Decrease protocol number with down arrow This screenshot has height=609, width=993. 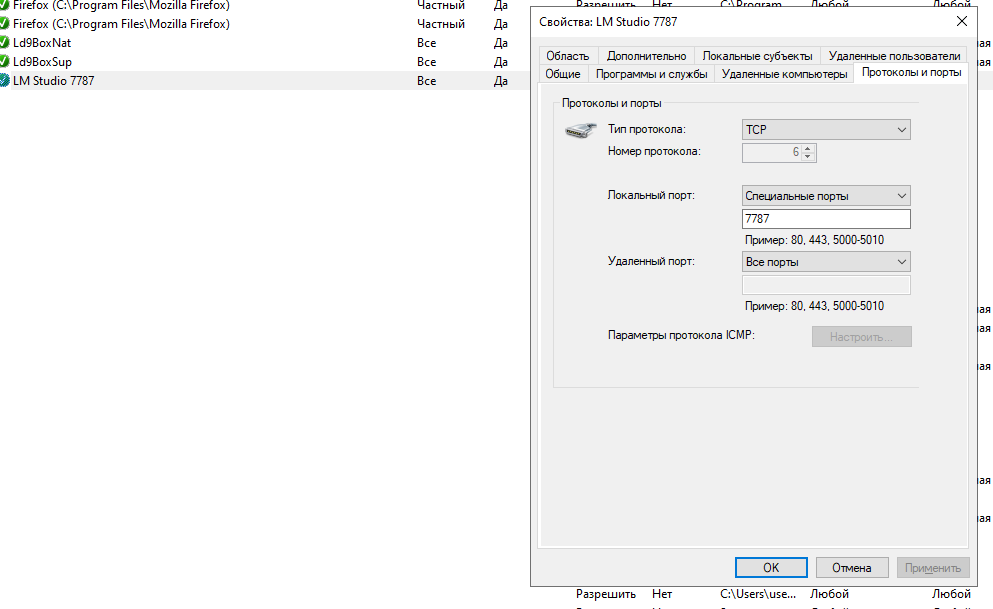[807, 156]
